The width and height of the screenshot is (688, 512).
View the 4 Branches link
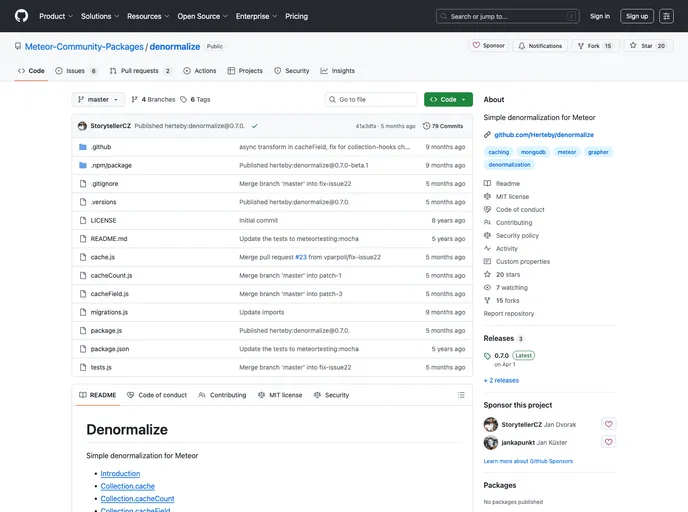pos(153,100)
